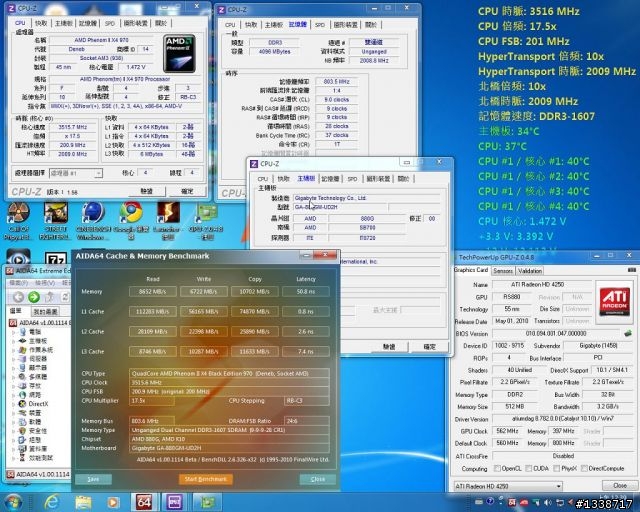Image resolution: width=640 pixels, height=512 pixels.
Task: Select Graphics Card tab in GPU-Z
Action: coord(471,270)
